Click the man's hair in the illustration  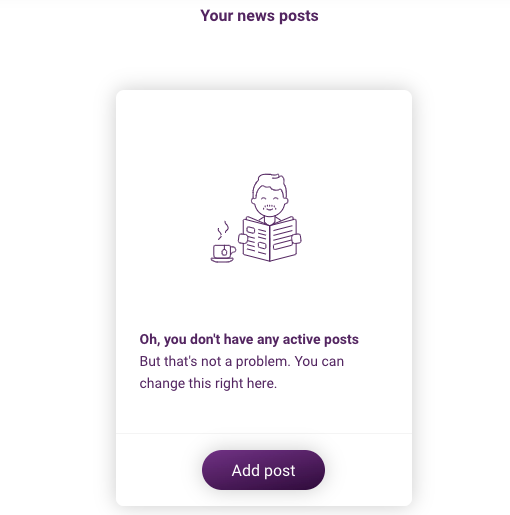[x=270, y=184]
